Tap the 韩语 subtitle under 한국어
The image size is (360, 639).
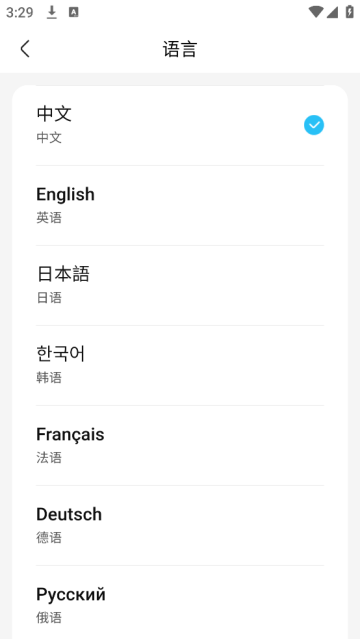[49, 377]
